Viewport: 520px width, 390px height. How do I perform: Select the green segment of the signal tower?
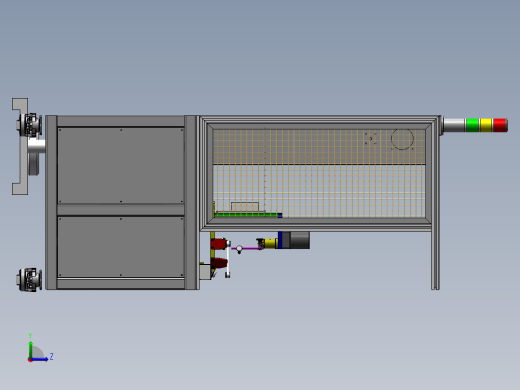point(472,125)
